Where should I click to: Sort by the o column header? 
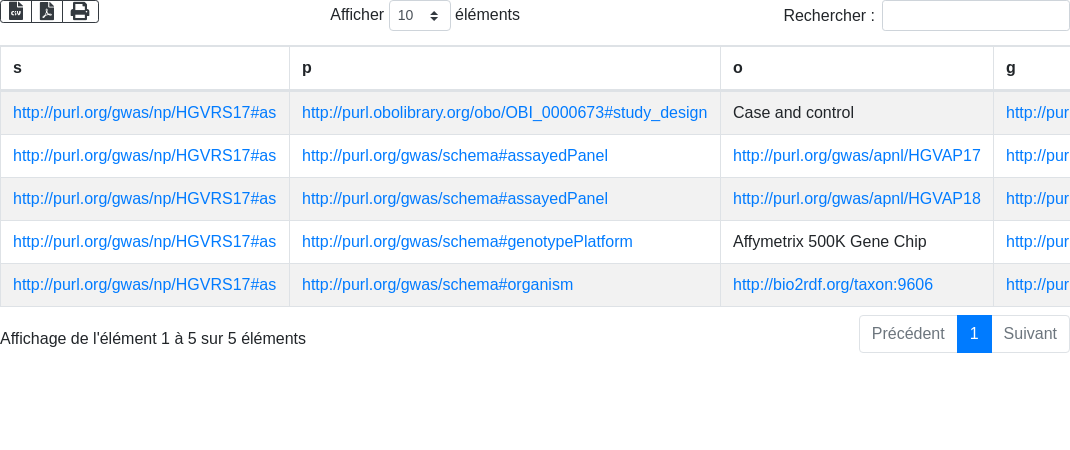click(x=856, y=68)
